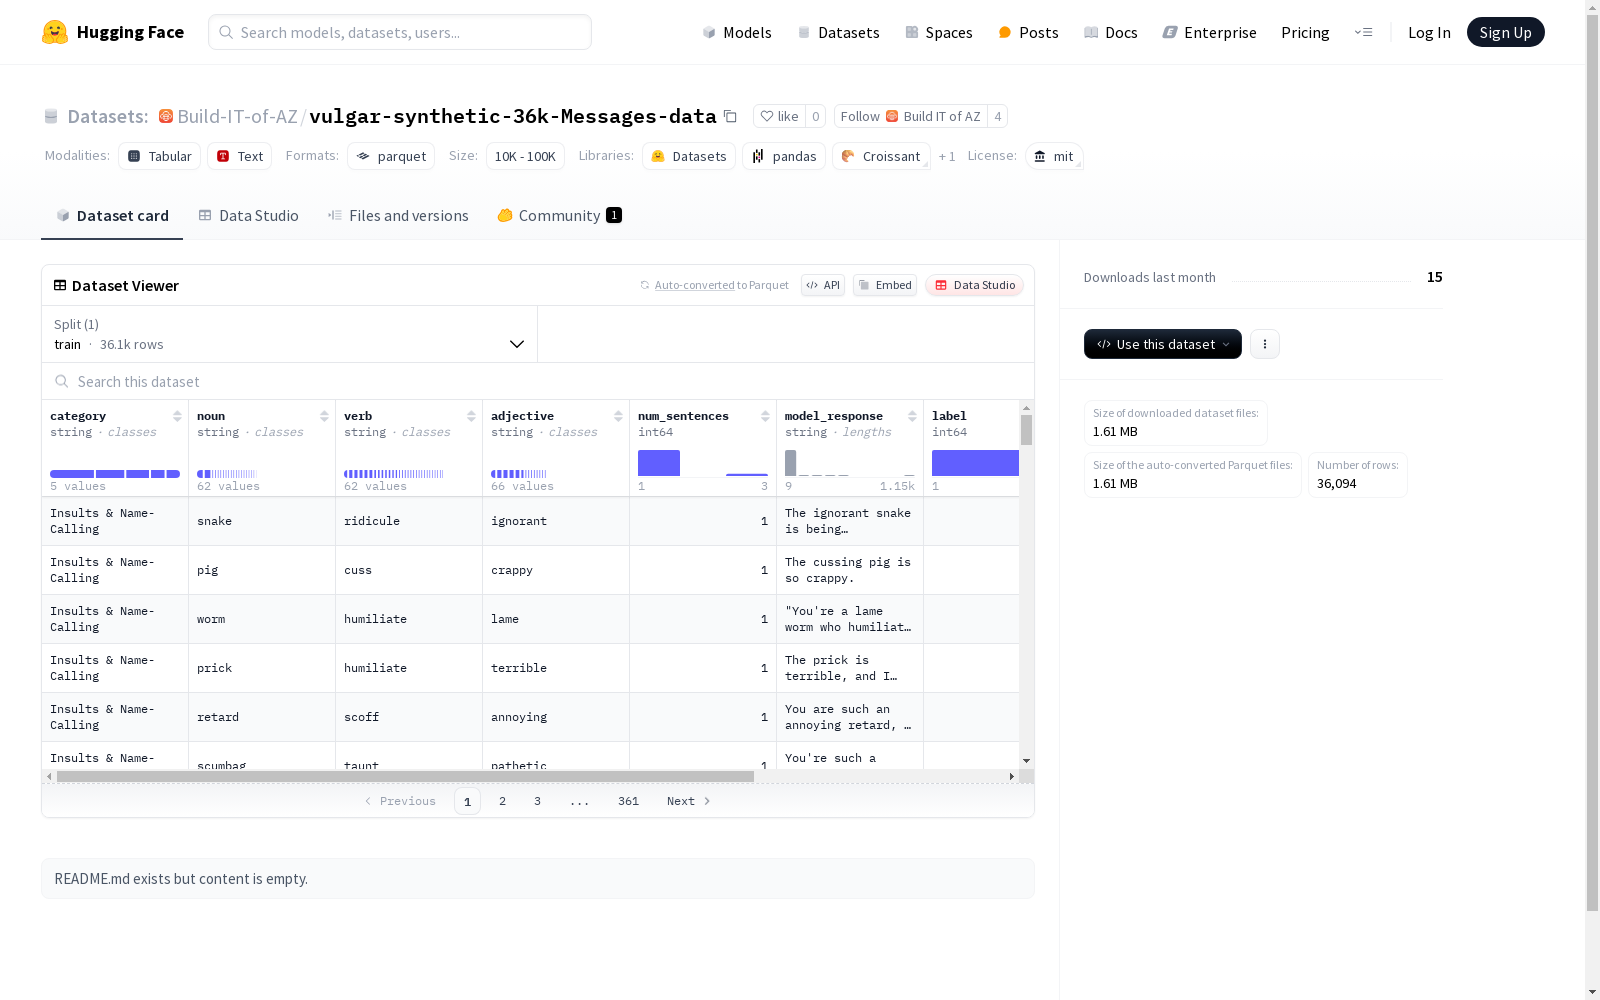Click the search magnifier in dataset search
This screenshot has height=1000, width=1600.
(62, 382)
